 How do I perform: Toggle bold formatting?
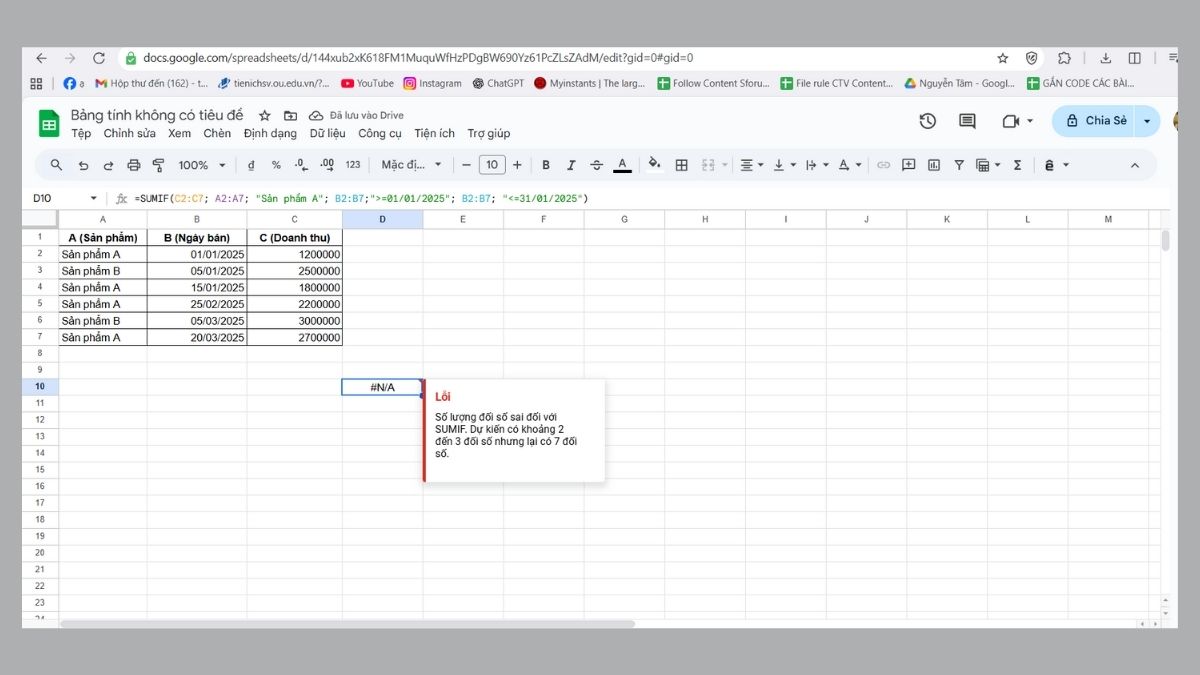(546, 165)
